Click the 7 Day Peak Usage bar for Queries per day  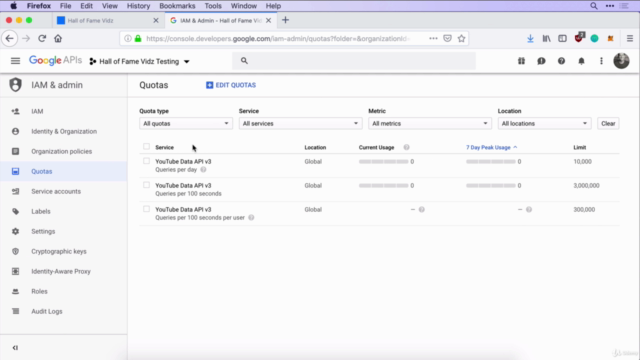[491, 162]
